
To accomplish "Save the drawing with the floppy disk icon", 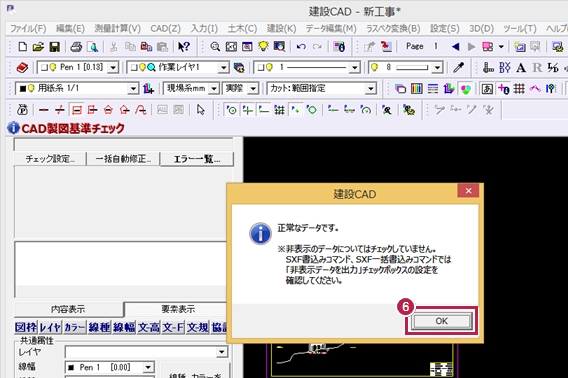I will tap(55, 47).
